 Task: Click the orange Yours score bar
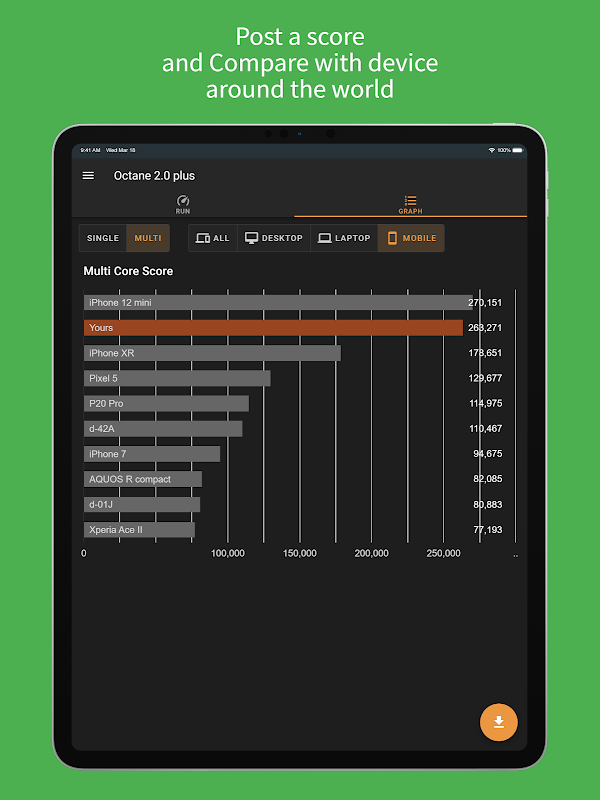pos(273,328)
